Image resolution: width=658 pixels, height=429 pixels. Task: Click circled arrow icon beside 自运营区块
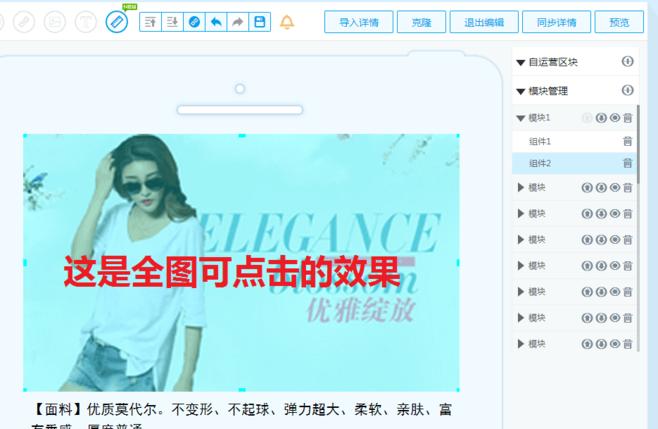pos(627,62)
